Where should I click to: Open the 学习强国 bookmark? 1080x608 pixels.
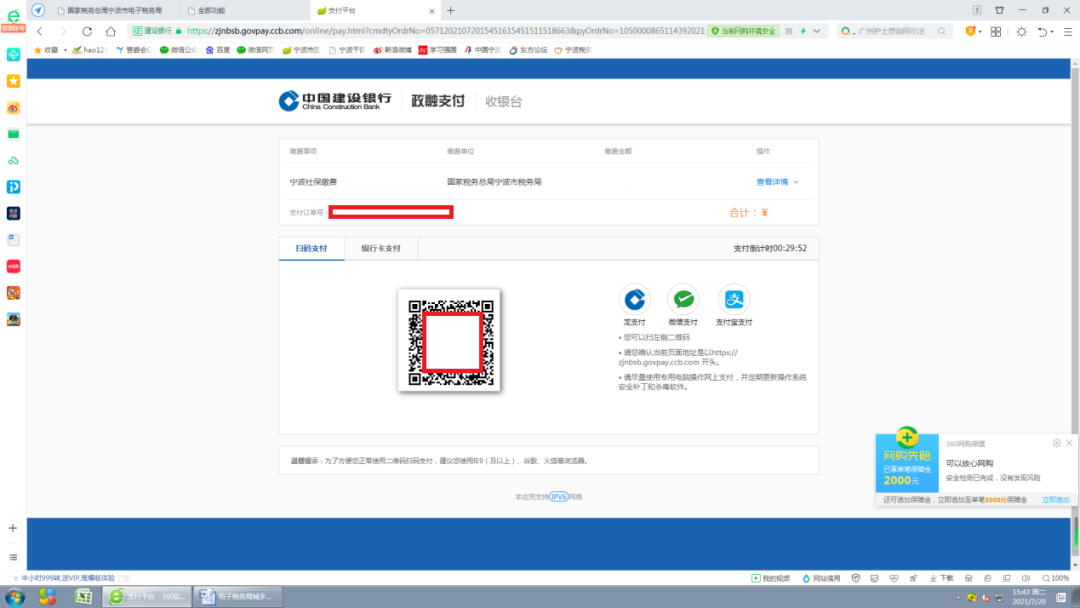pyautogui.click(x=437, y=50)
